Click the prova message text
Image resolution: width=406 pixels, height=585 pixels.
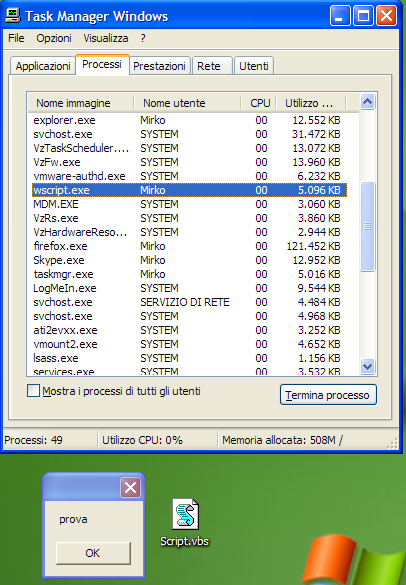point(73,520)
